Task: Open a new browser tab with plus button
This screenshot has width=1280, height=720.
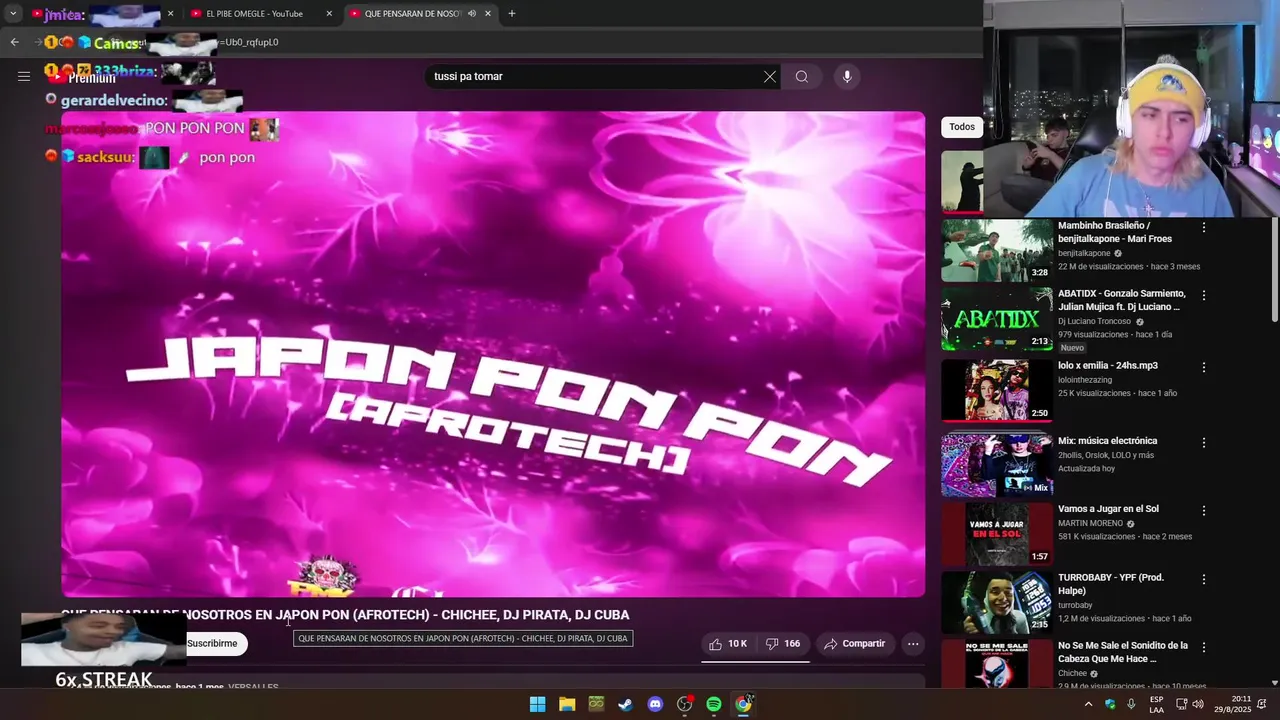Action: 512,14
